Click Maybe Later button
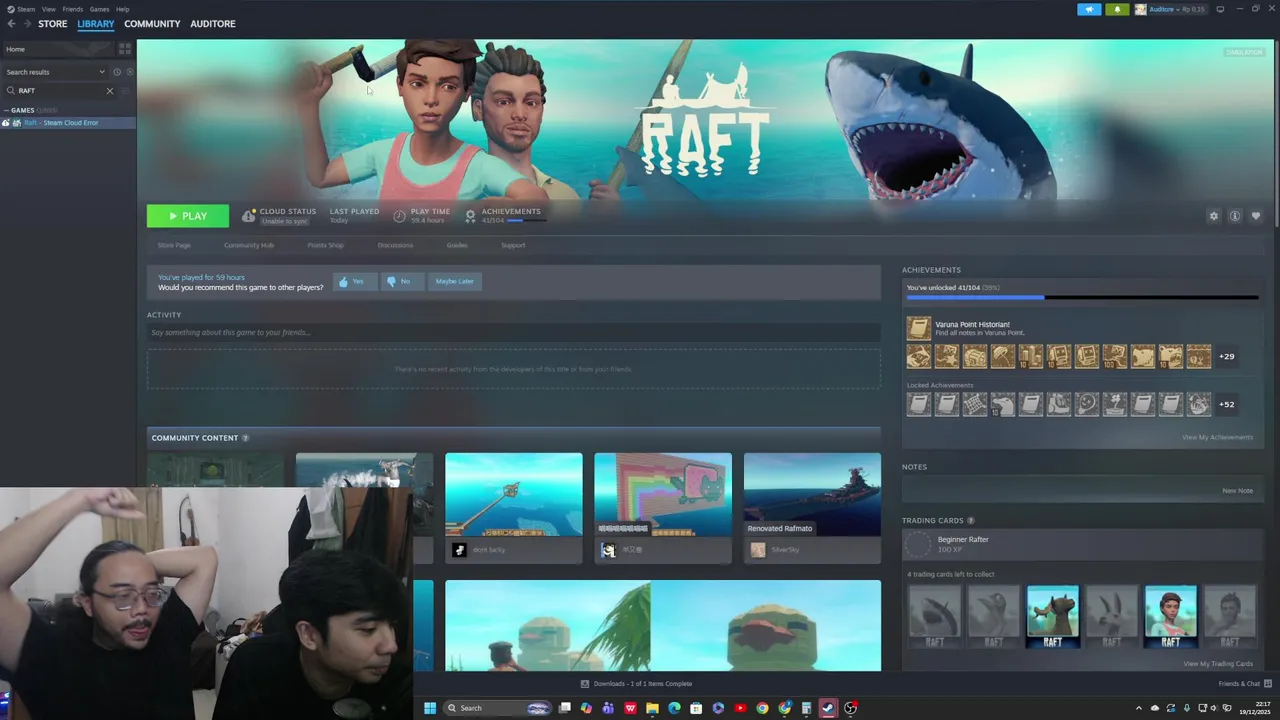The image size is (1280, 720). tap(454, 282)
